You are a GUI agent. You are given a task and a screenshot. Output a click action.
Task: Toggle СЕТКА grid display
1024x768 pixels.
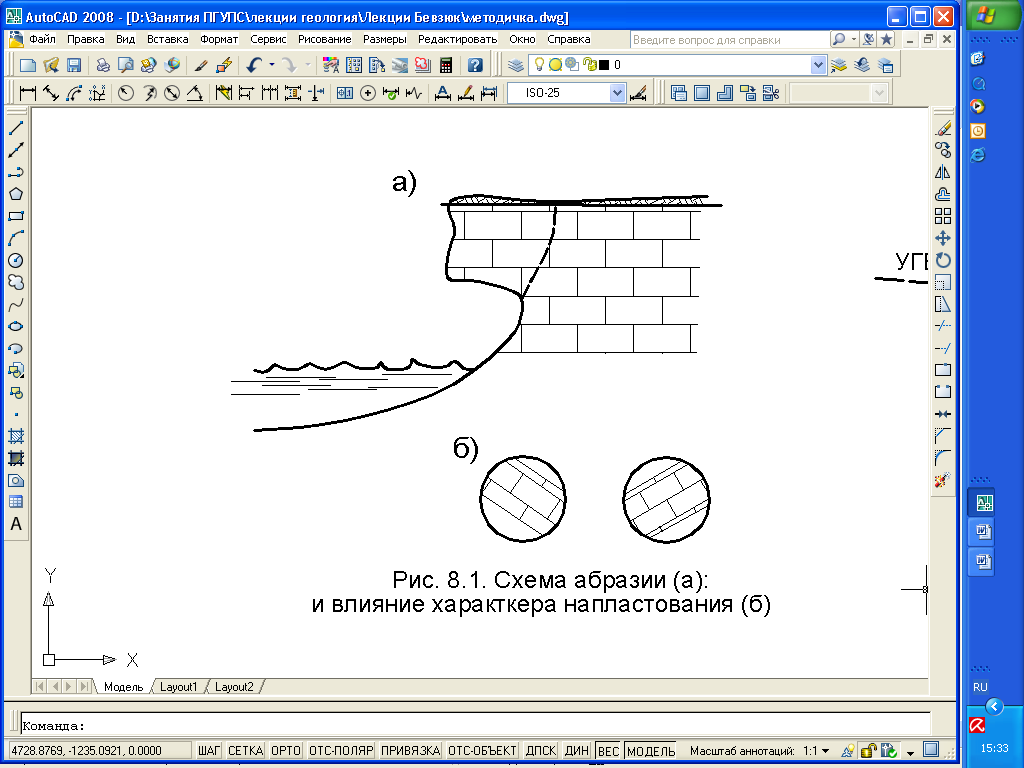click(x=245, y=751)
